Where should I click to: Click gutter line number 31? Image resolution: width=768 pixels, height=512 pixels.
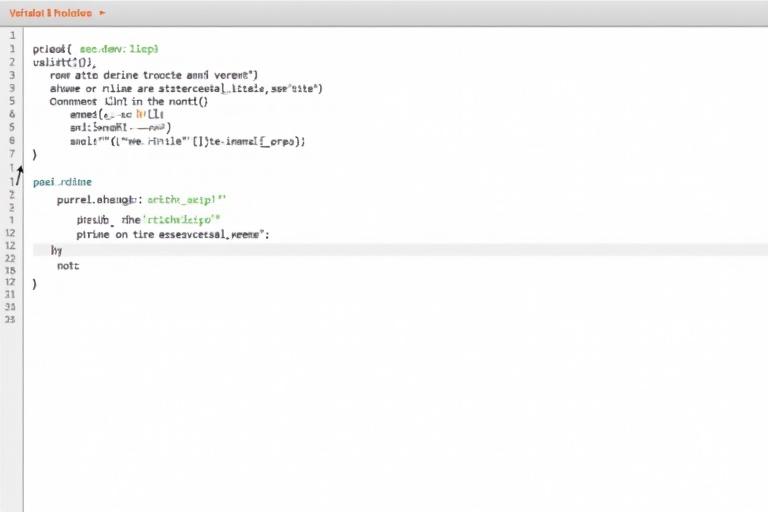(x=10, y=307)
